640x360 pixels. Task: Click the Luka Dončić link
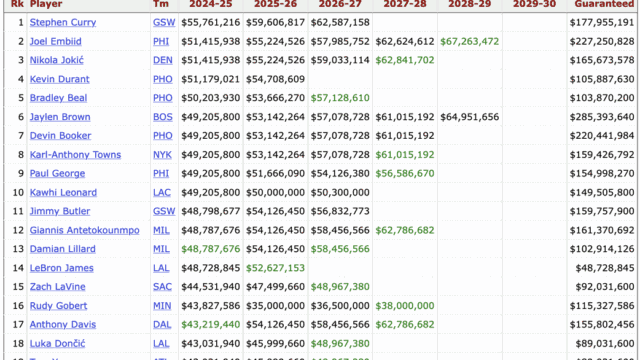pyautogui.click(x=58, y=344)
